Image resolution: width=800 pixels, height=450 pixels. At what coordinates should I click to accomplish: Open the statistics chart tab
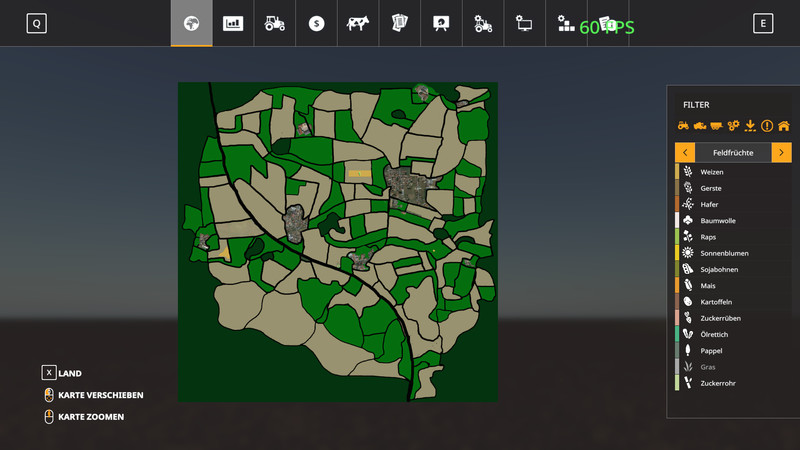coord(233,23)
